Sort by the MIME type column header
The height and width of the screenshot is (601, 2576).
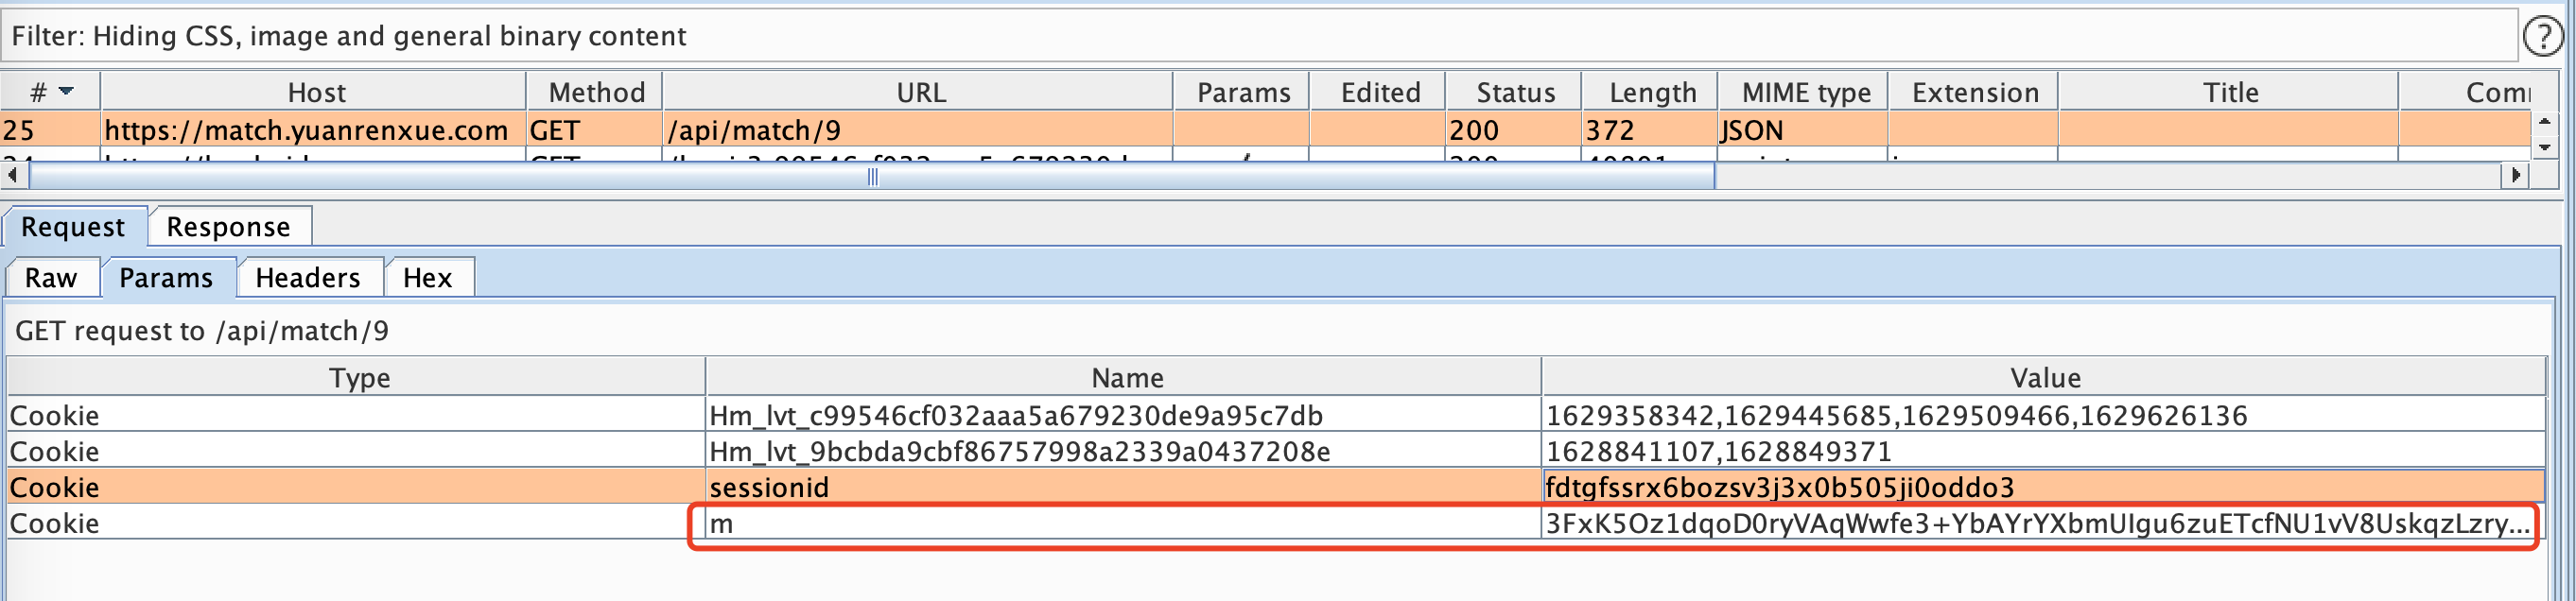[x=1803, y=92]
